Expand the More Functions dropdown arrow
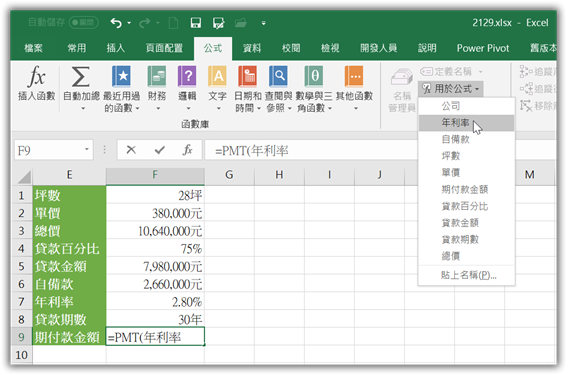This screenshot has height=375, width=567. 356,108
